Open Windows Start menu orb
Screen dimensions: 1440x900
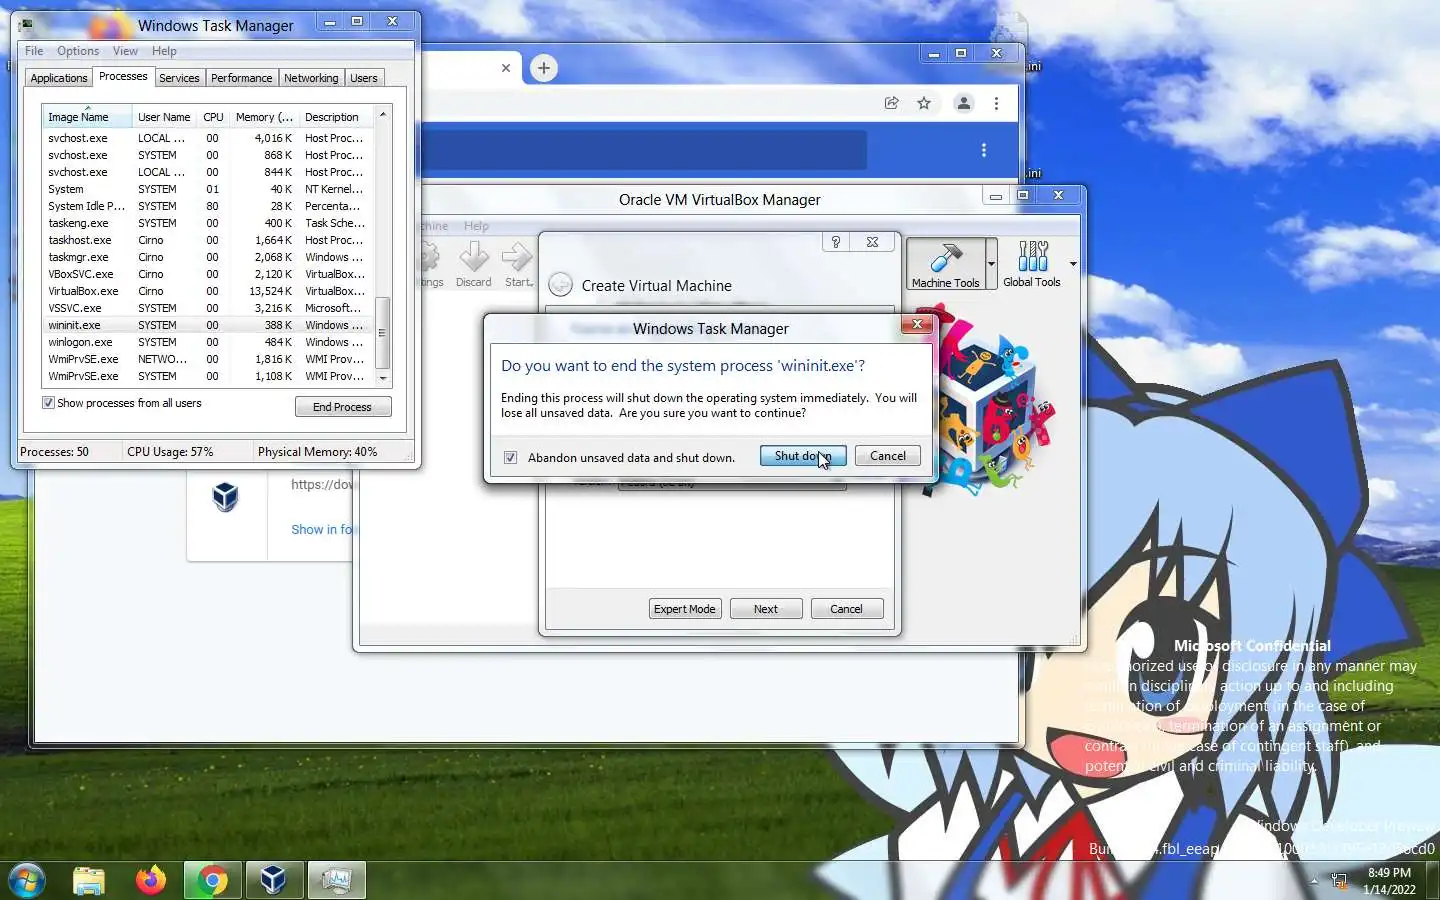click(26, 880)
